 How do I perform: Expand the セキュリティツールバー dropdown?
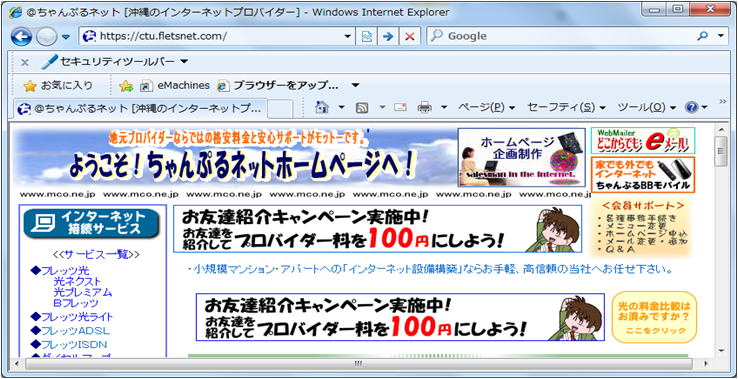pos(184,62)
